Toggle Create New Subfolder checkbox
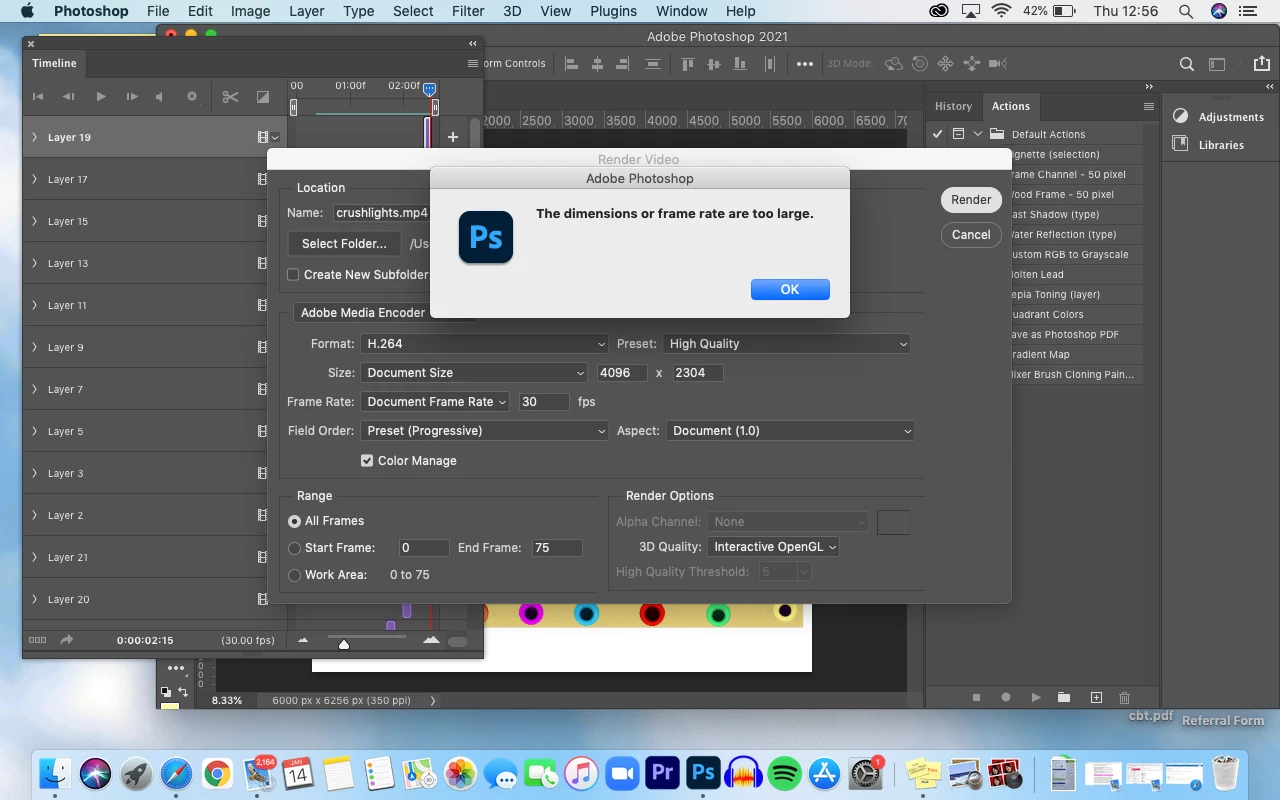The height and width of the screenshot is (800, 1280). pyautogui.click(x=293, y=274)
